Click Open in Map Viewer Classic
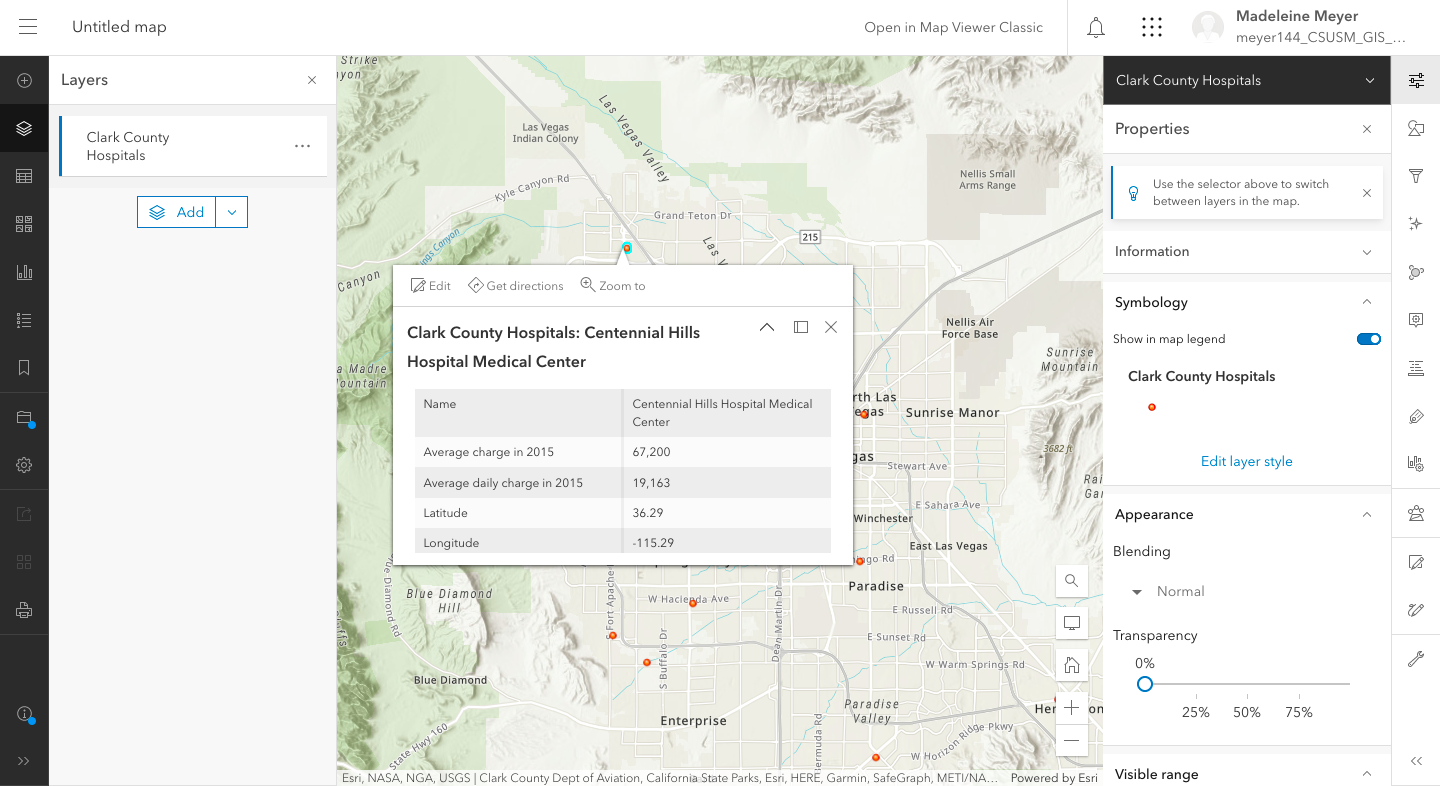This screenshot has width=1440, height=786. pos(953,27)
